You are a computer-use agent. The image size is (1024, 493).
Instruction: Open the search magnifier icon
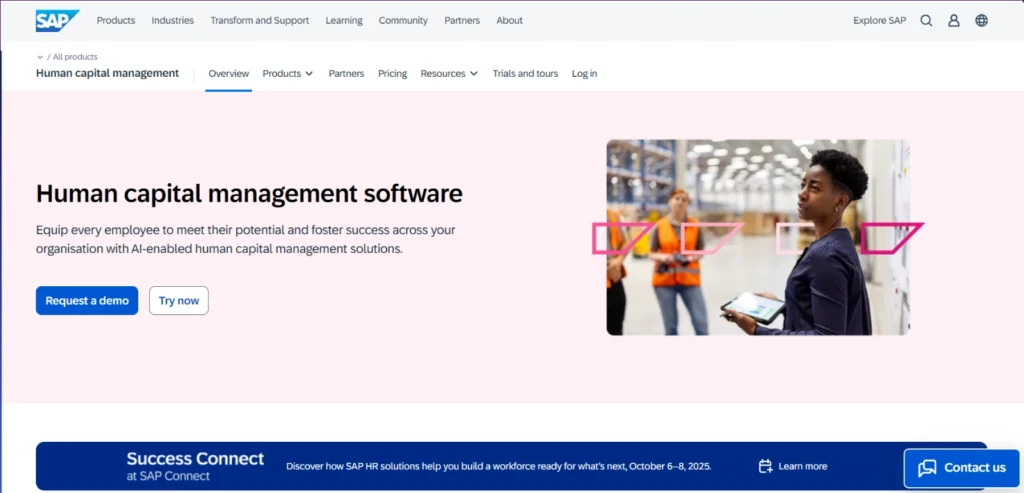coord(926,20)
